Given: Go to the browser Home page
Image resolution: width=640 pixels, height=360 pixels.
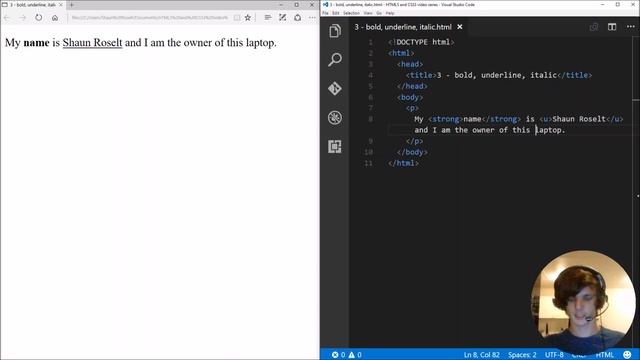Looking at the screenshot, I should (55, 18).
